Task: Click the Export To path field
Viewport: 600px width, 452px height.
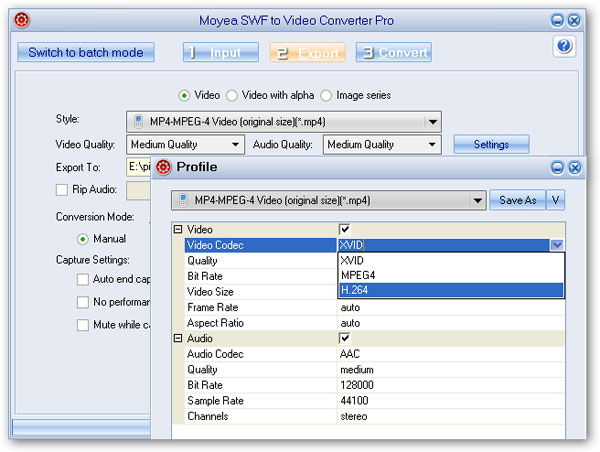Action: [139, 167]
